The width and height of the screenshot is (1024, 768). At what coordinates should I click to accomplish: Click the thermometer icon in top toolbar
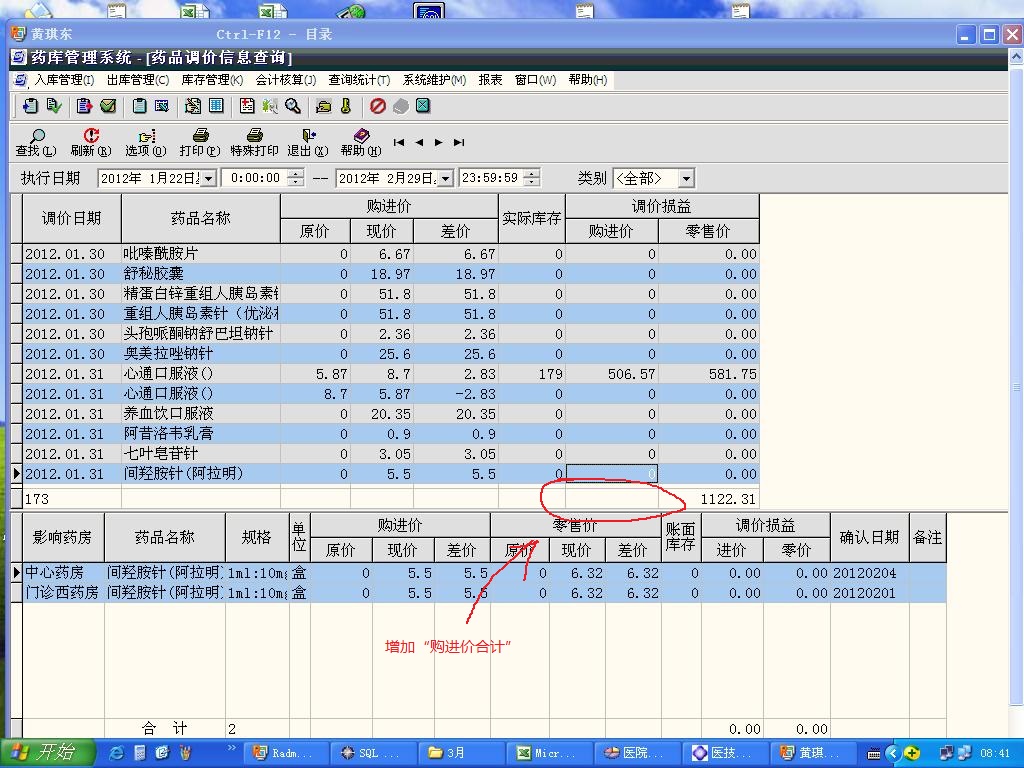[x=346, y=106]
